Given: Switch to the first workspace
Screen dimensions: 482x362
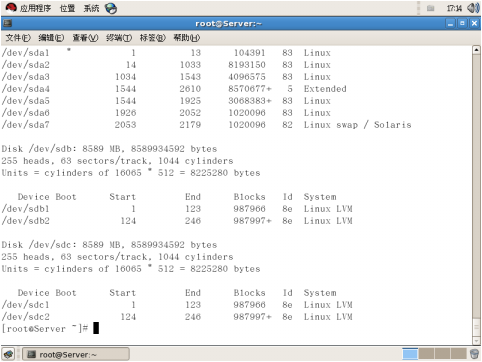Looking at the screenshot, I should (410, 354).
